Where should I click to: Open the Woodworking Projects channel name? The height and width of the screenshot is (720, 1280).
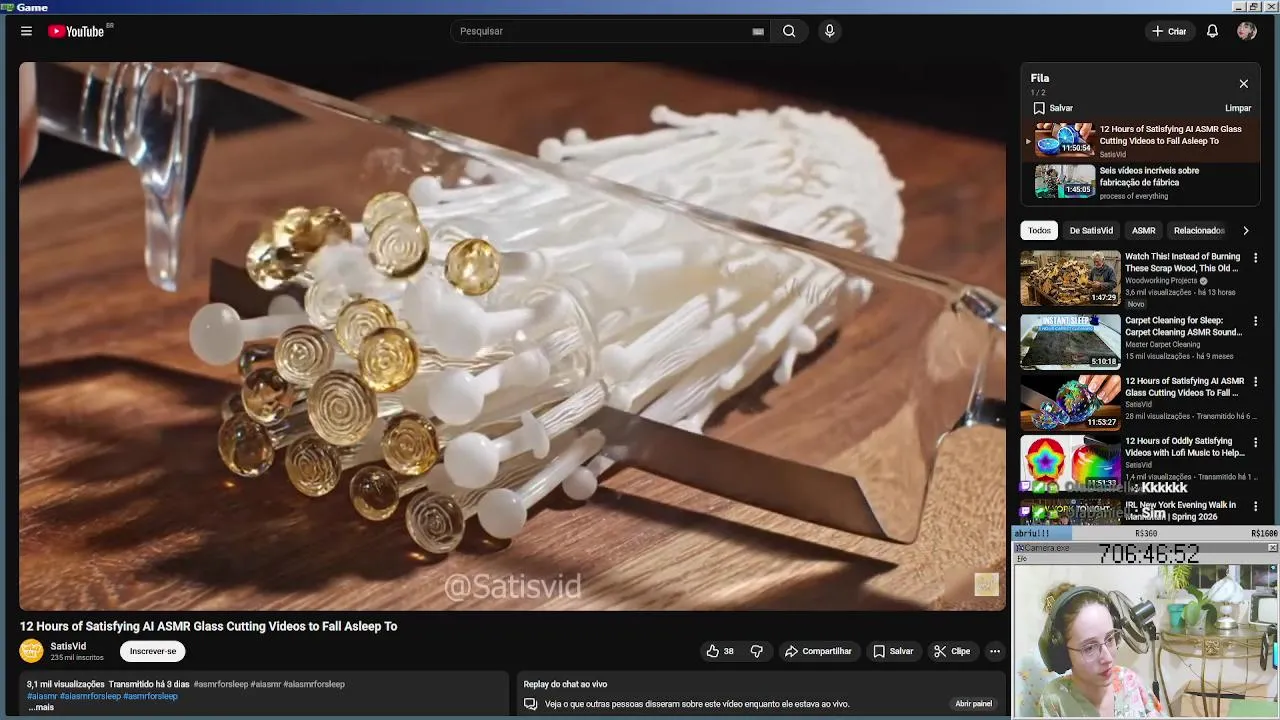pyautogui.click(x=1162, y=281)
